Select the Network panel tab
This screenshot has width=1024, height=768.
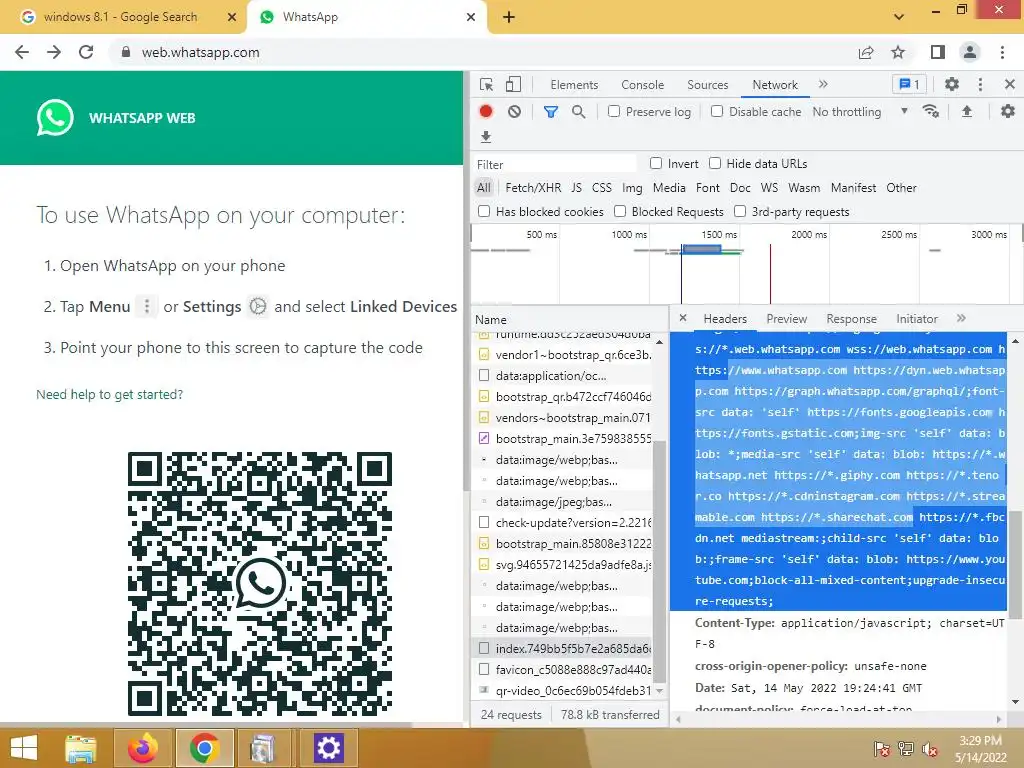pyautogui.click(x=775, y=84)
